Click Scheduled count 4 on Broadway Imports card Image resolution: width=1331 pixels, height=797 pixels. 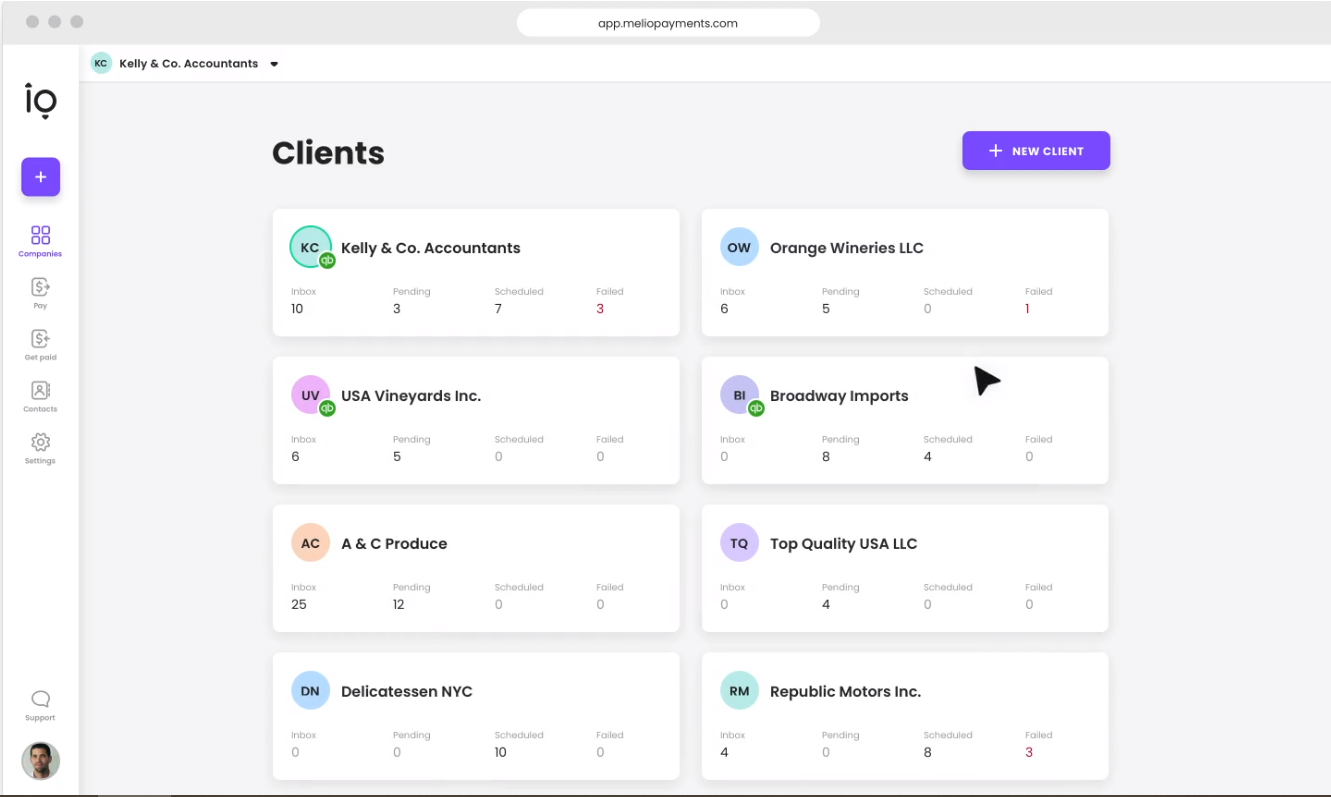pyautogui.click(x=928, y=457)
